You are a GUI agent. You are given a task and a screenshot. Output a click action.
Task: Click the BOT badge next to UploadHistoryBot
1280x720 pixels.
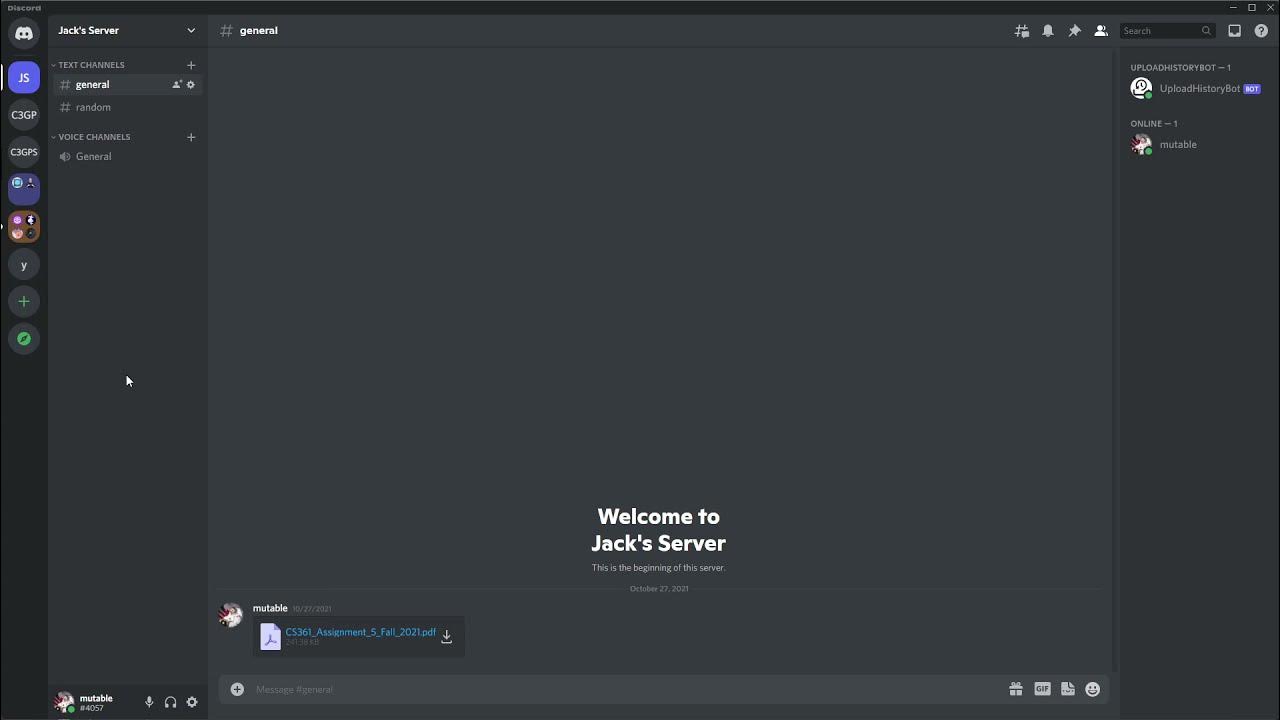pos(1252,89)
